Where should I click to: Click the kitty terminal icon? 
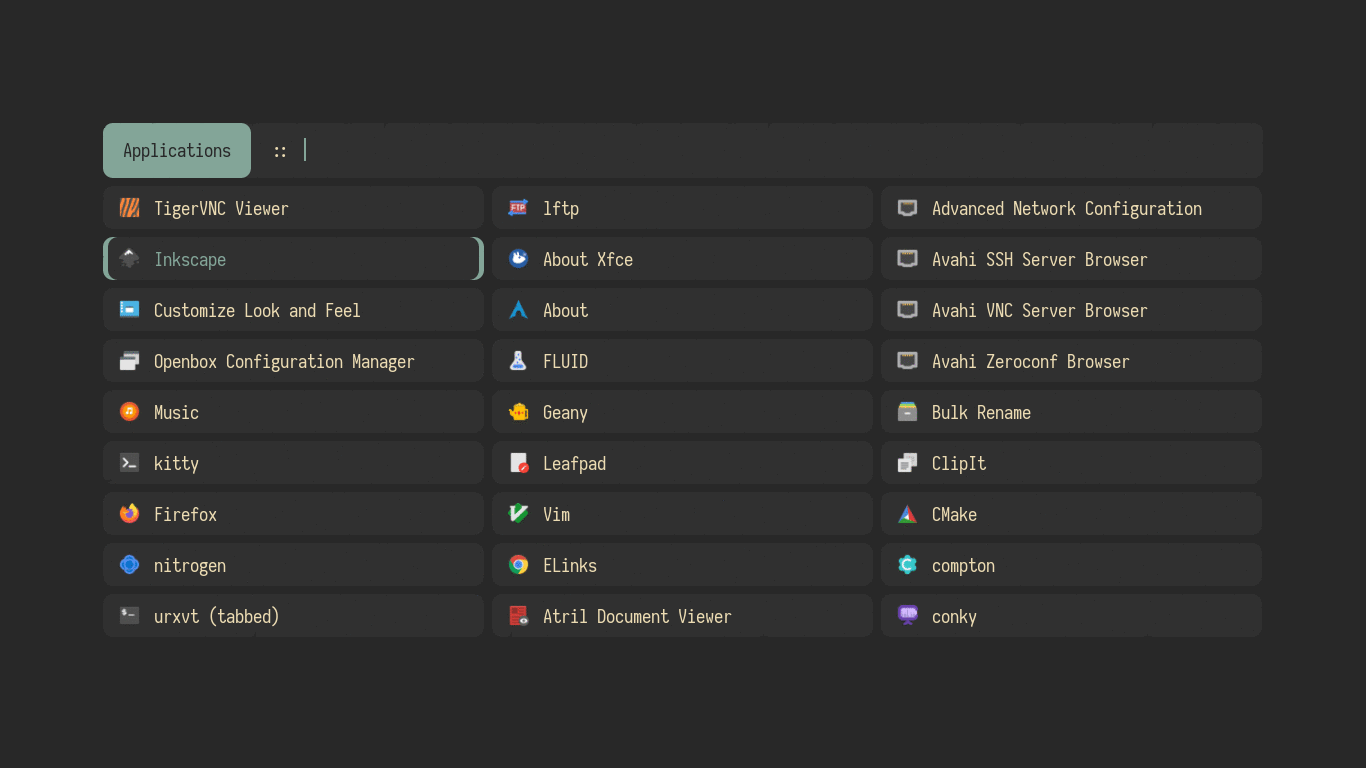(x=129, y=463)
